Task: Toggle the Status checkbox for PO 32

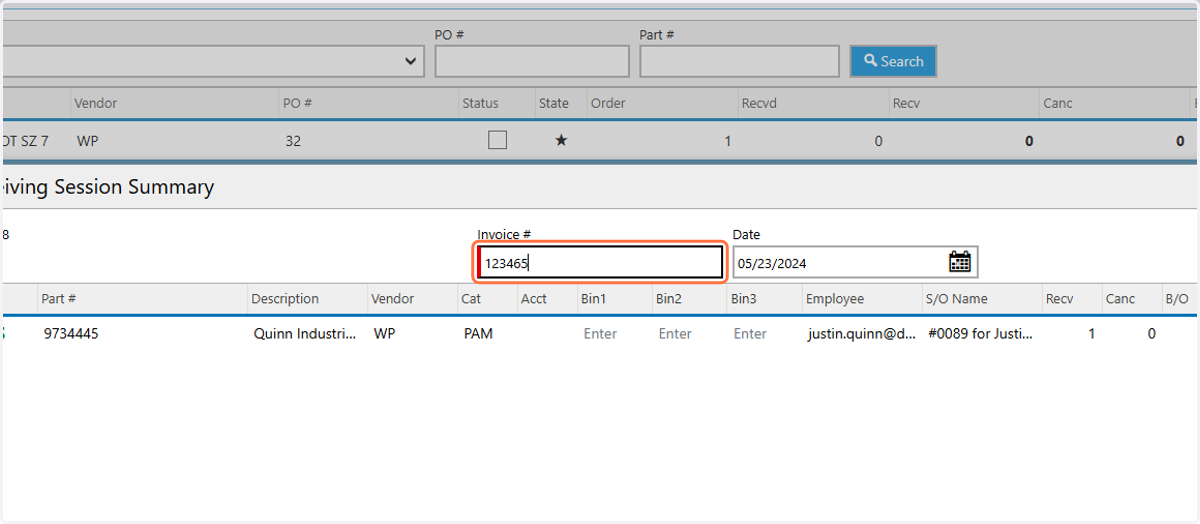Action: [497, 141]
